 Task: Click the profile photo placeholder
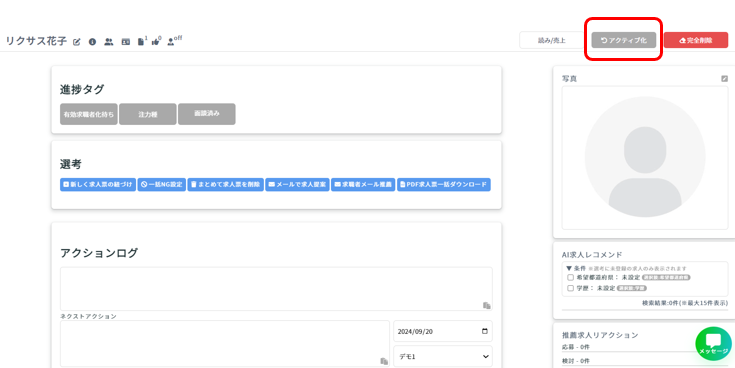[x=645, y=157]
